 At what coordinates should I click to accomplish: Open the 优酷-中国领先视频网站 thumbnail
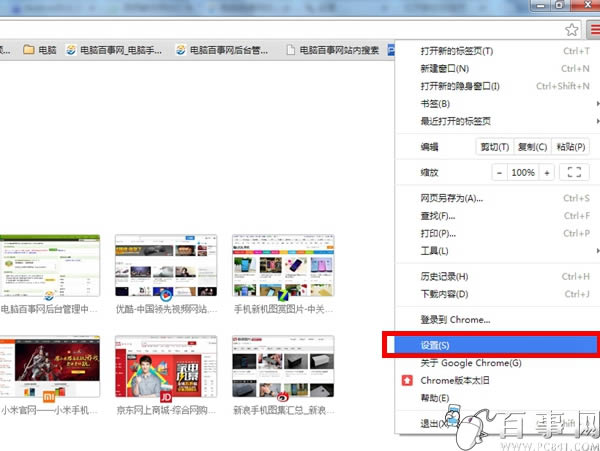click(x=166, y=265)
